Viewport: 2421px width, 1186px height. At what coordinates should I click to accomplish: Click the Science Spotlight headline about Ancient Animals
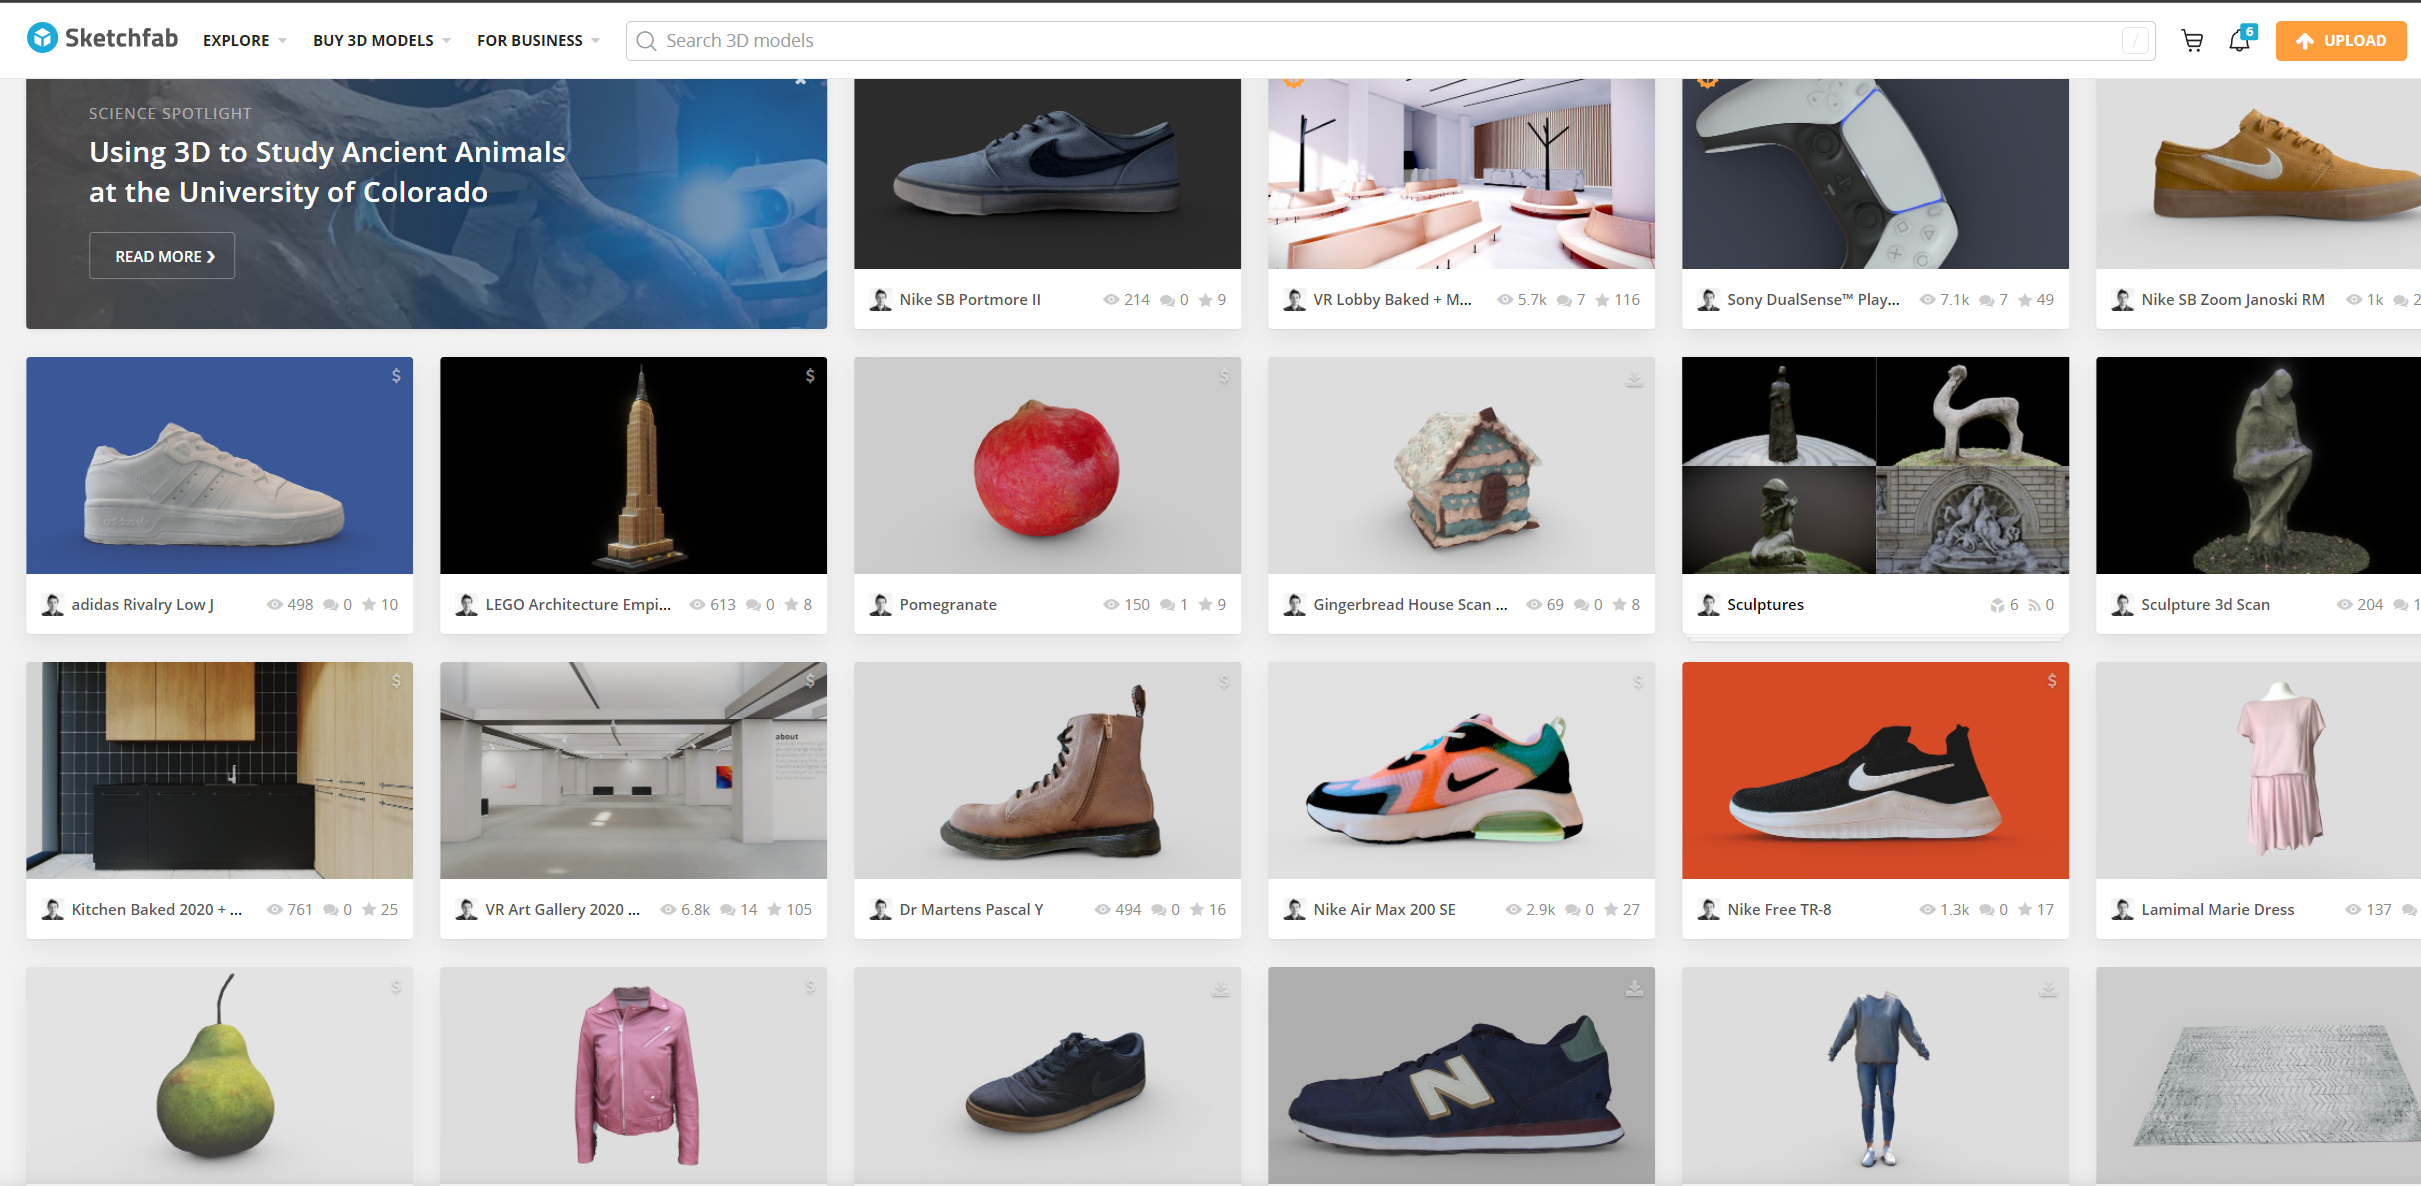coord(327,172)
